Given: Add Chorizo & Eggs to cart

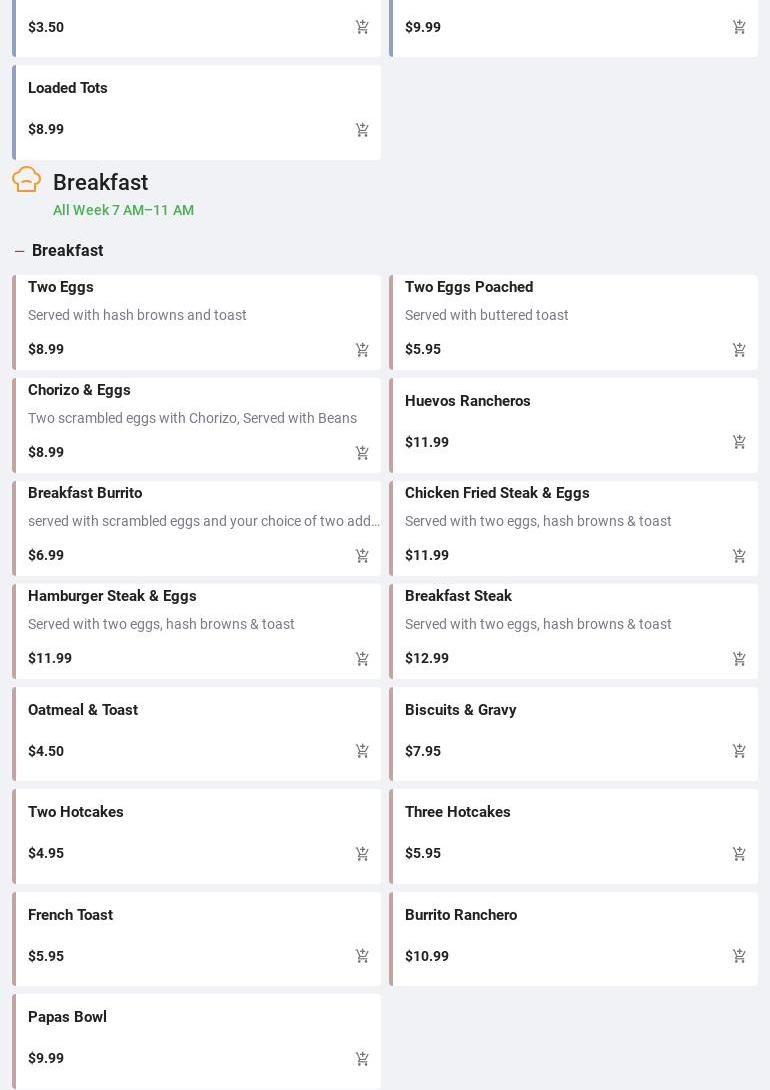Looking at the screenshot, I should click(x=362, y=453).
